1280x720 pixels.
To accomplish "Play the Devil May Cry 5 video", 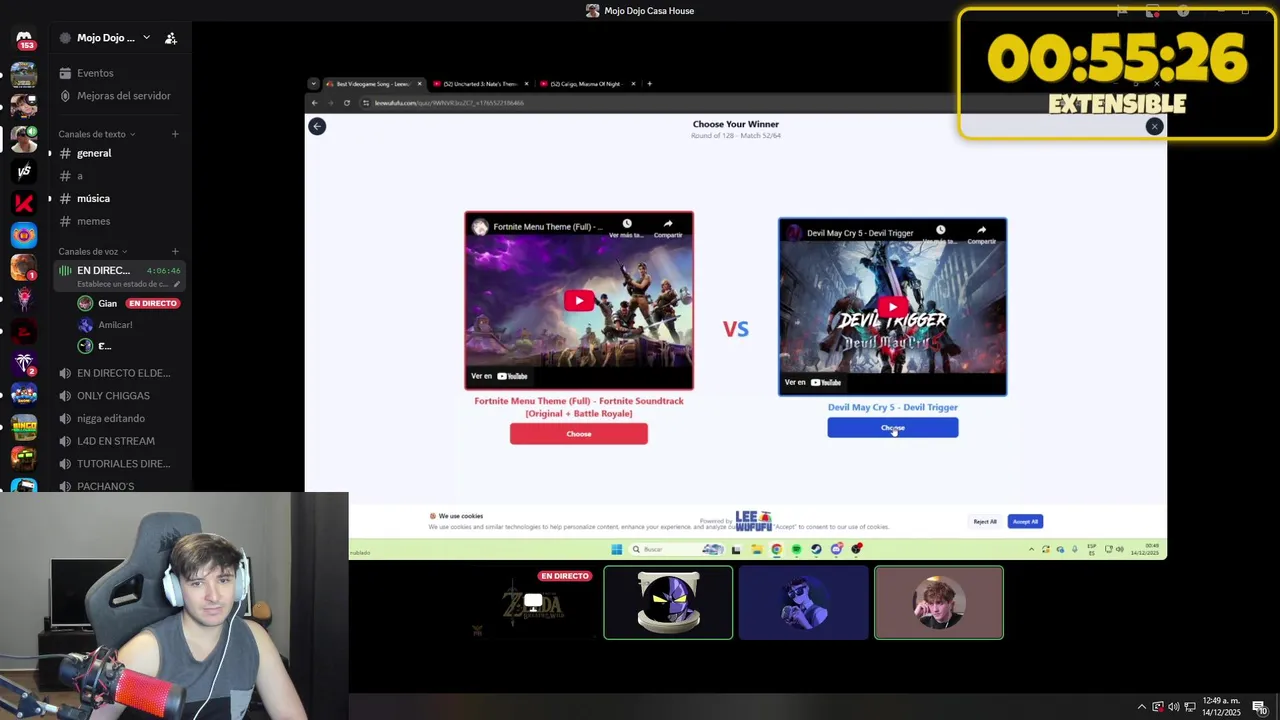I will (893, 307).
